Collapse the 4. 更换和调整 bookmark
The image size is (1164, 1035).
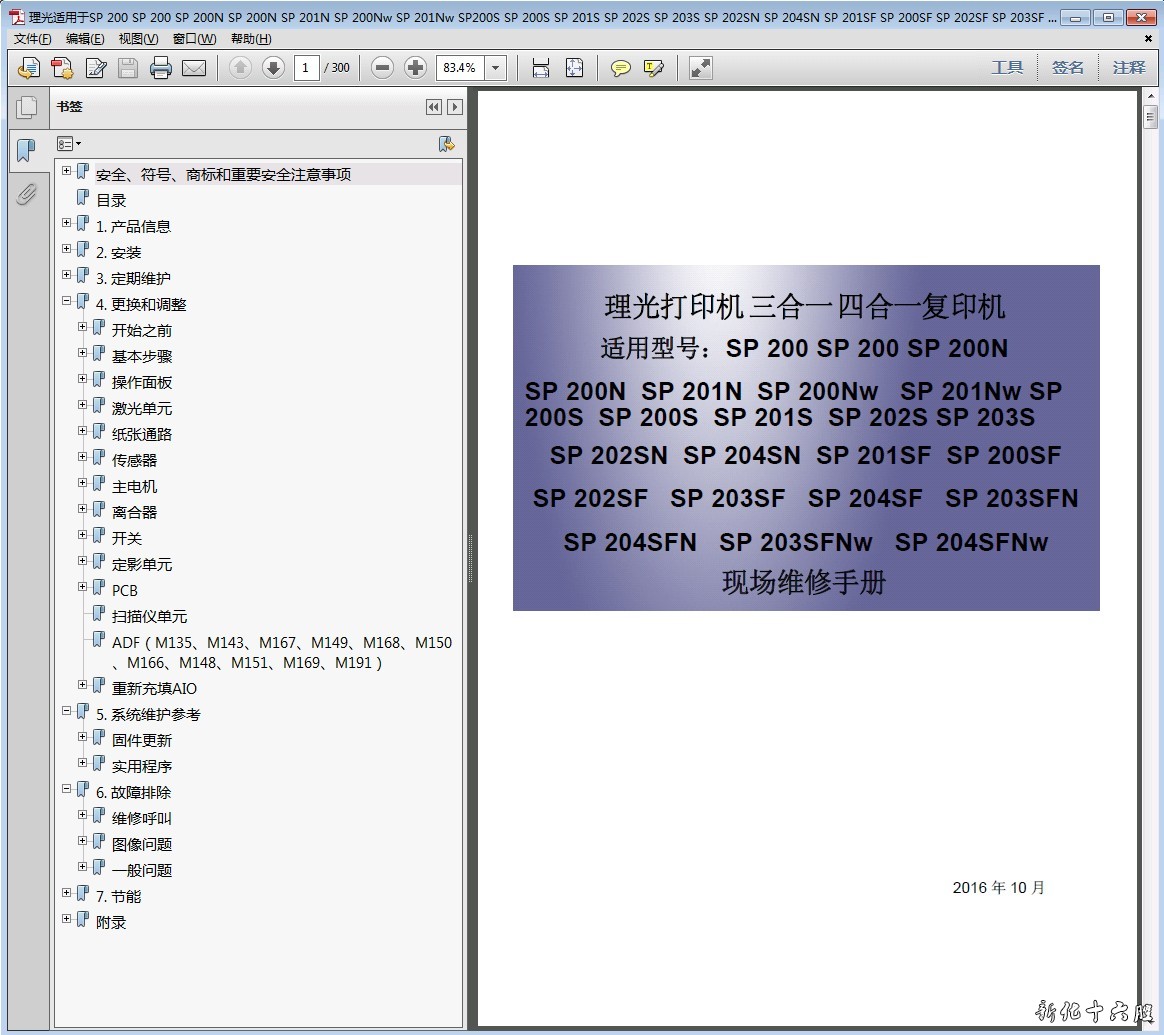67,300
